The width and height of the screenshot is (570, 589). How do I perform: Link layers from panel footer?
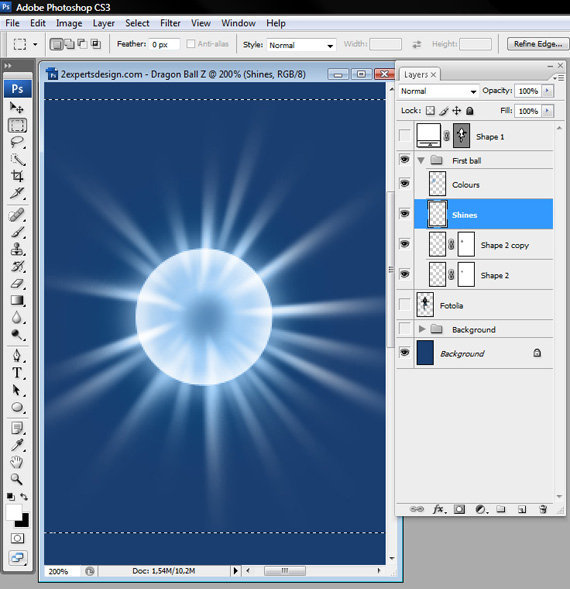point(417,509)
